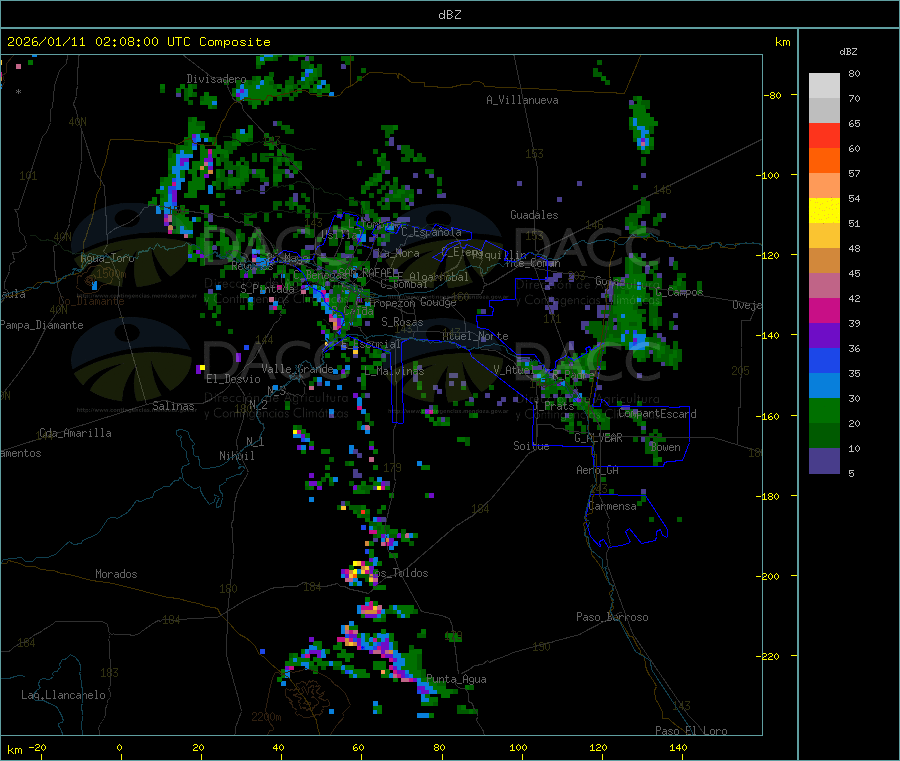Viewport: 900px width, 761px height.
Task: Click the Aero_GA map label
Action: tap(598, 470)
